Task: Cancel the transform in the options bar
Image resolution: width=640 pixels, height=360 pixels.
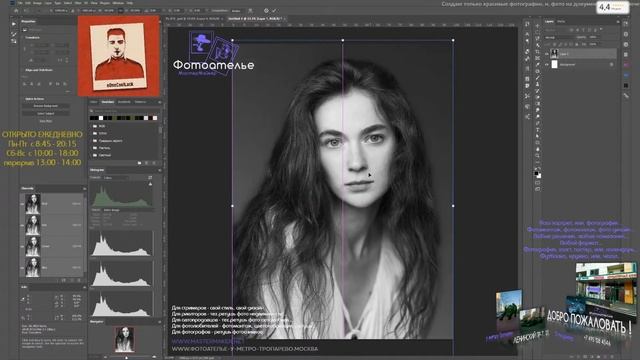Action: 266,11
